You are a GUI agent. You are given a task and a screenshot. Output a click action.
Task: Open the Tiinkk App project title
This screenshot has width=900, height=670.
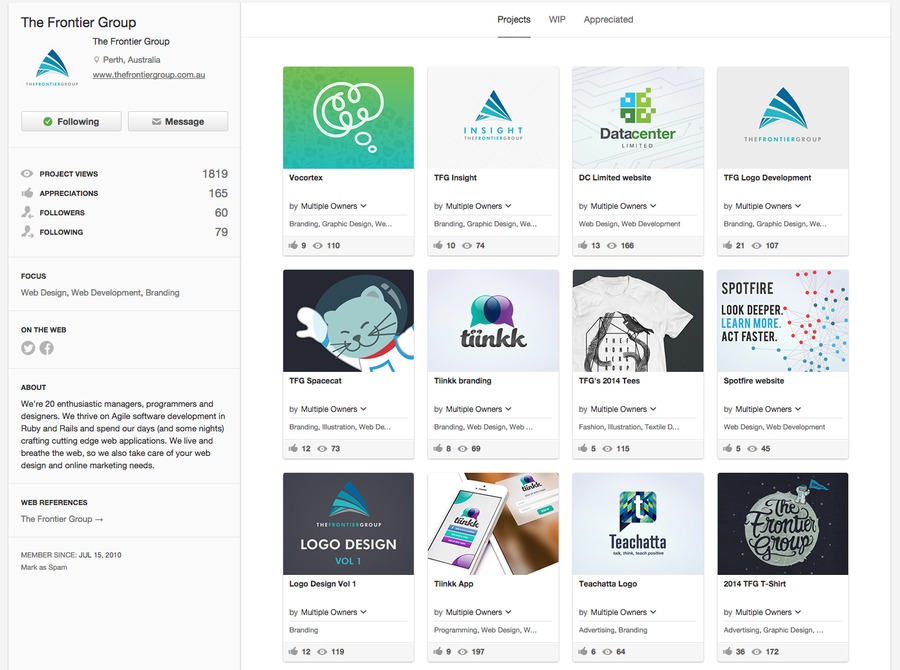[x=453, y=584]
